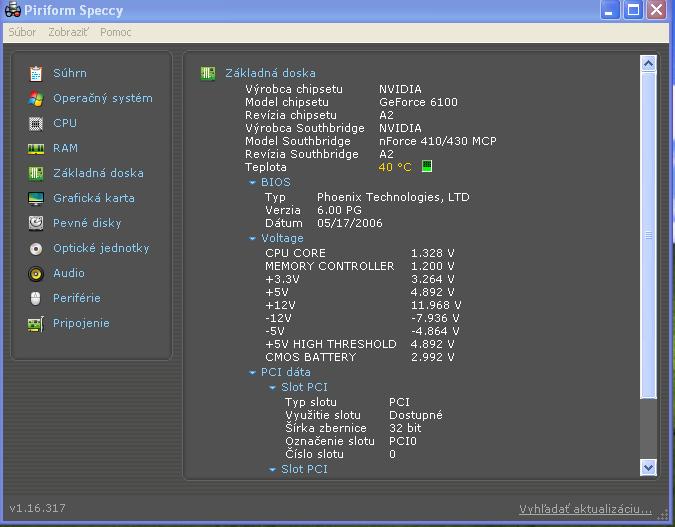Click the Súhrn clipboard icon
This screenshot has height=527, width=675.
pyautogui.click(x=36, y=74)
